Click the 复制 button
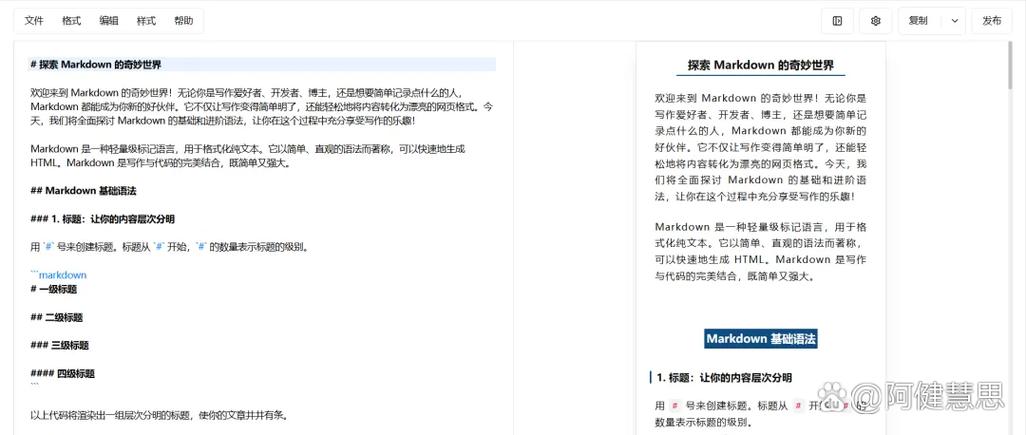1026x435 pixels. (x=917, y=21)
